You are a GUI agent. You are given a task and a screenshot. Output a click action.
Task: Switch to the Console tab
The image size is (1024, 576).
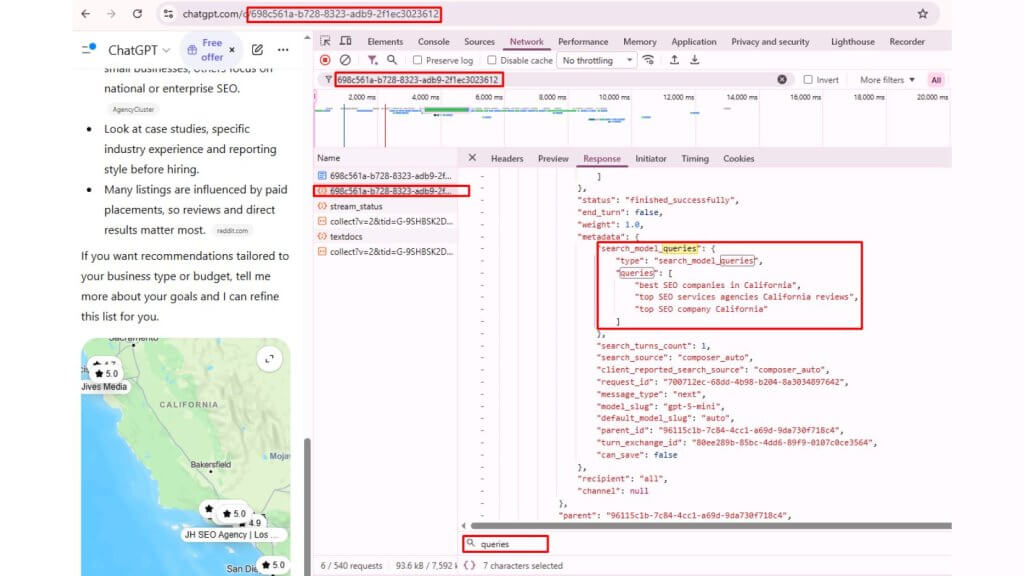click(x=434, y=42)
